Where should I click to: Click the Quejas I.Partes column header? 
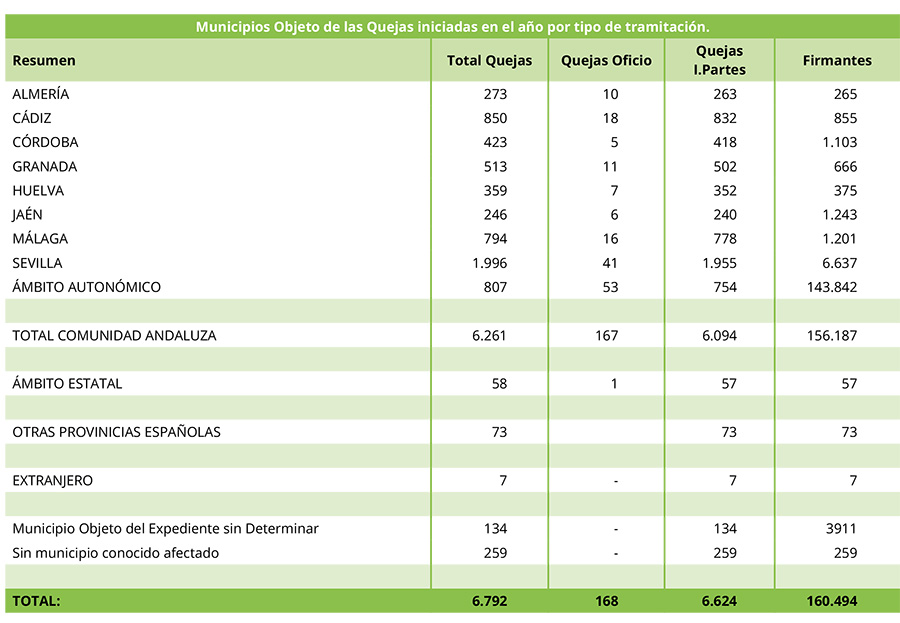click(720, 61)
